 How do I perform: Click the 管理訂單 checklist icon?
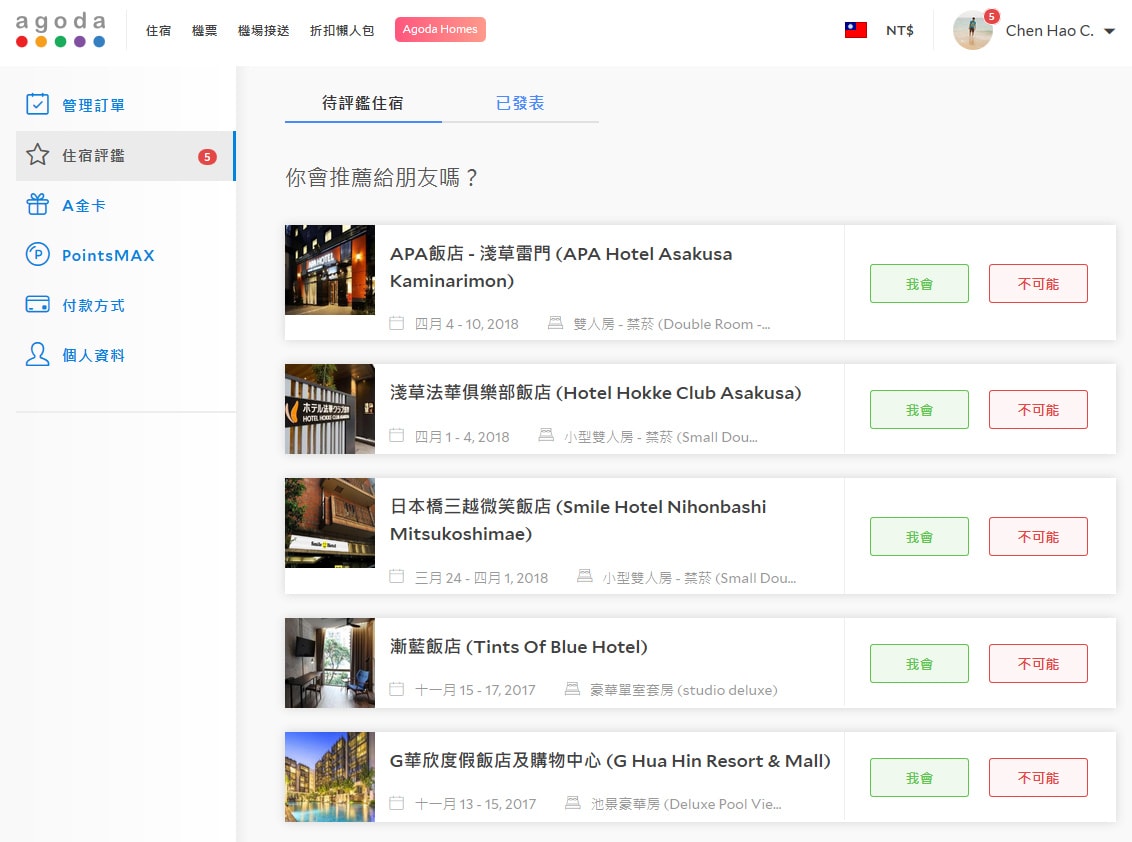38,105
